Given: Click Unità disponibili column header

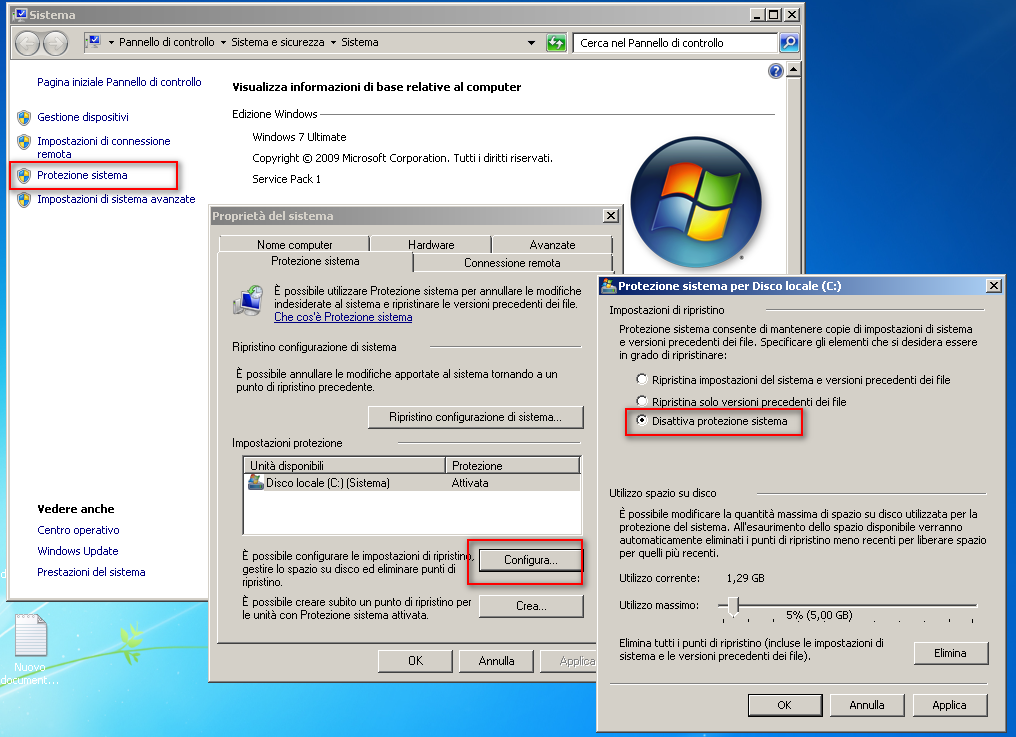Looking at the screenshot, I should point(345,465).
